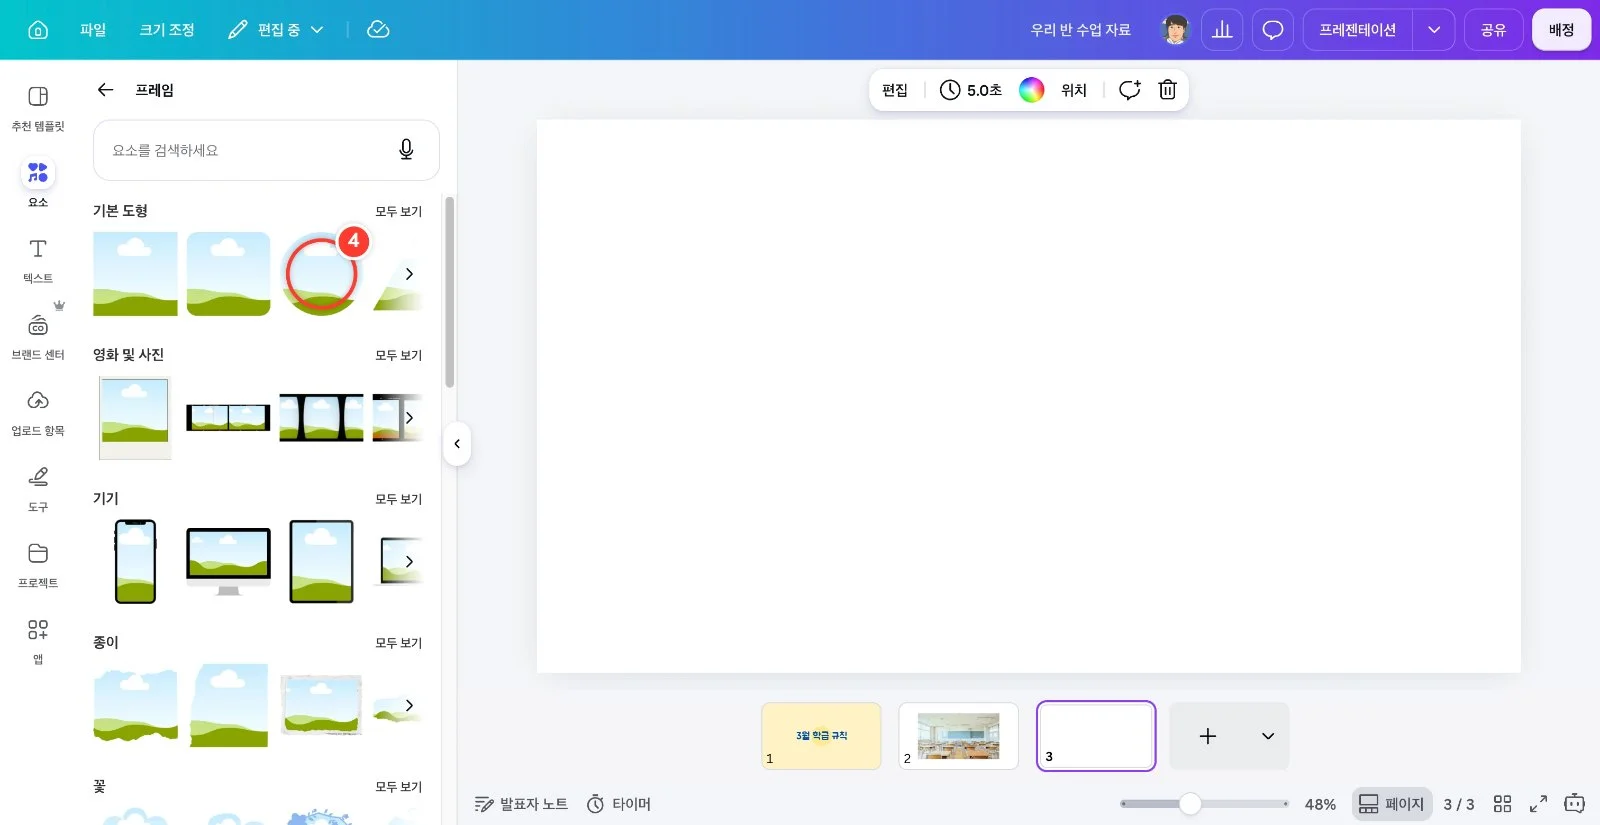Open the 파일 menu

pyautogui.click(x=93, y=30)
